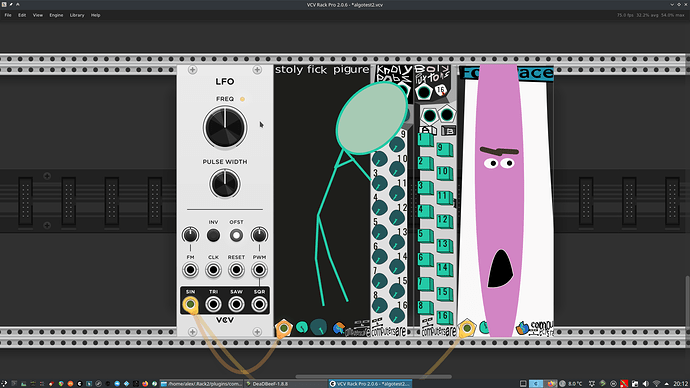The height and width of the screenshot is (388, 690).
Task: Click the SAW output jack on LFO
Action: 236,304
